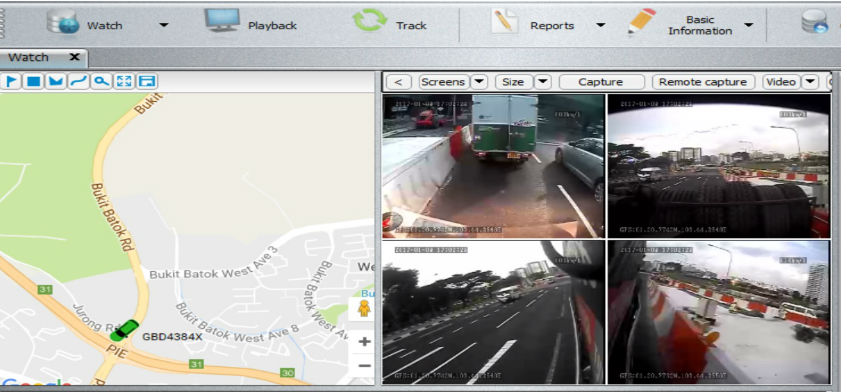
Task: Toggle fullscreen map view icon
Action: pos(124,82)
